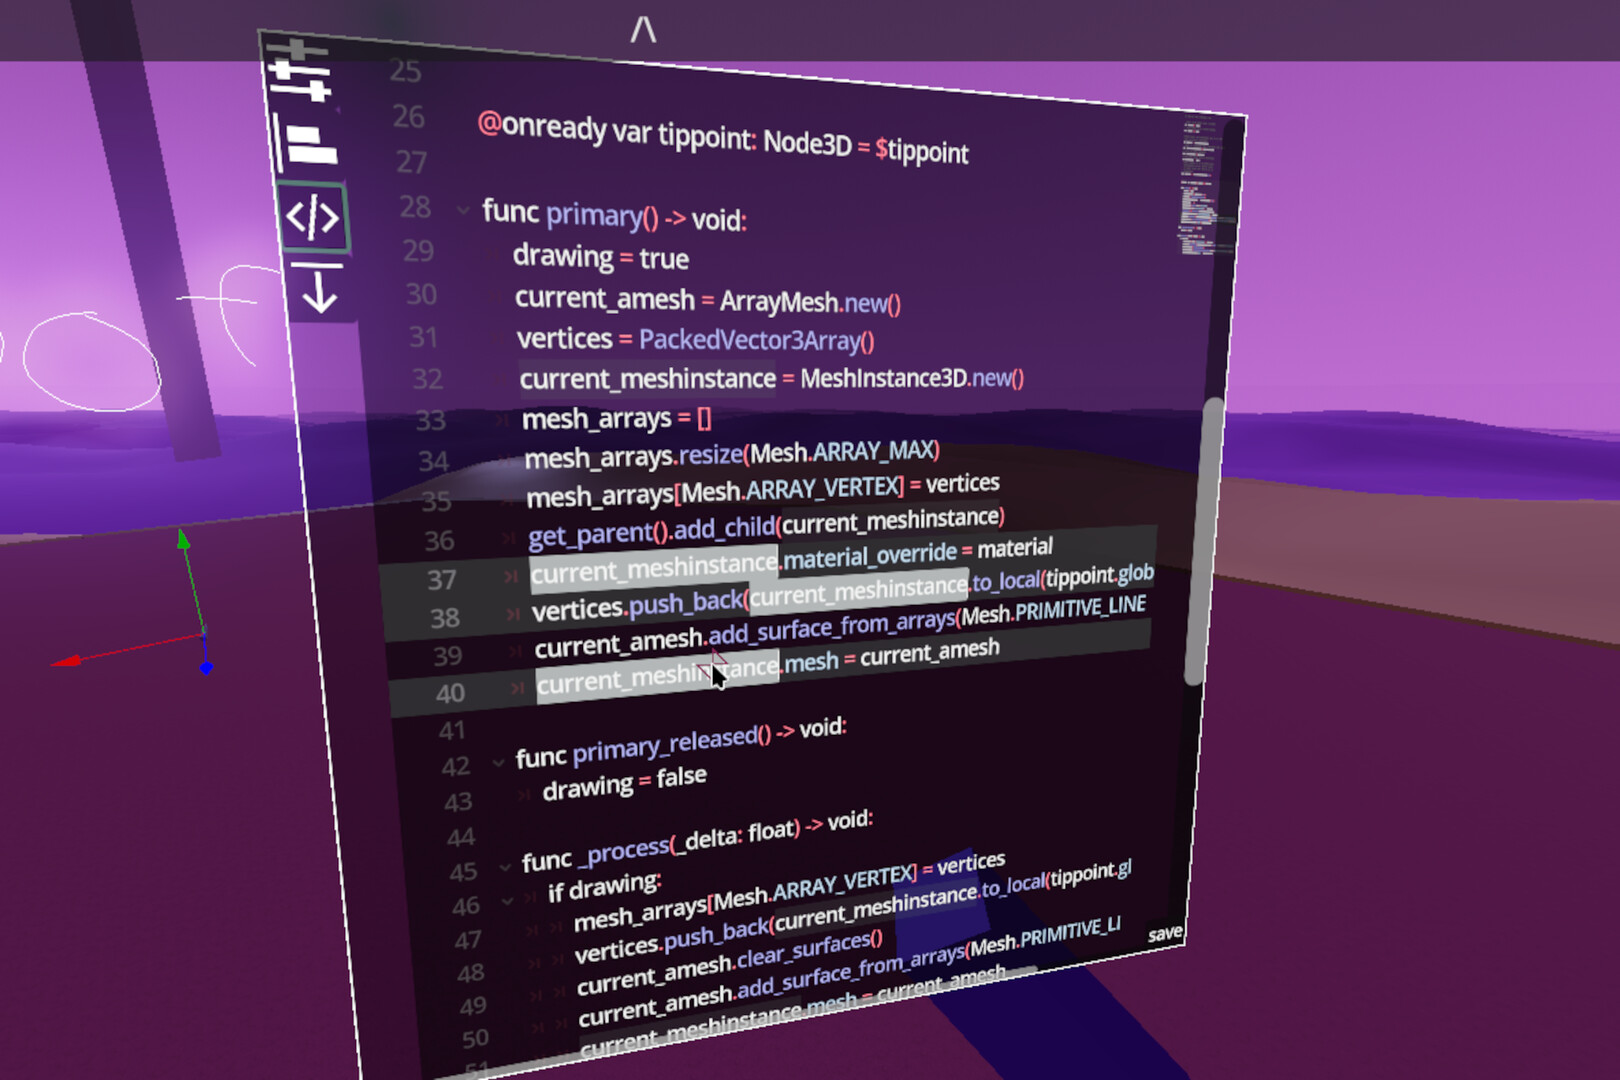Toggle the fold marker on line 40

(x=517, y=689)
